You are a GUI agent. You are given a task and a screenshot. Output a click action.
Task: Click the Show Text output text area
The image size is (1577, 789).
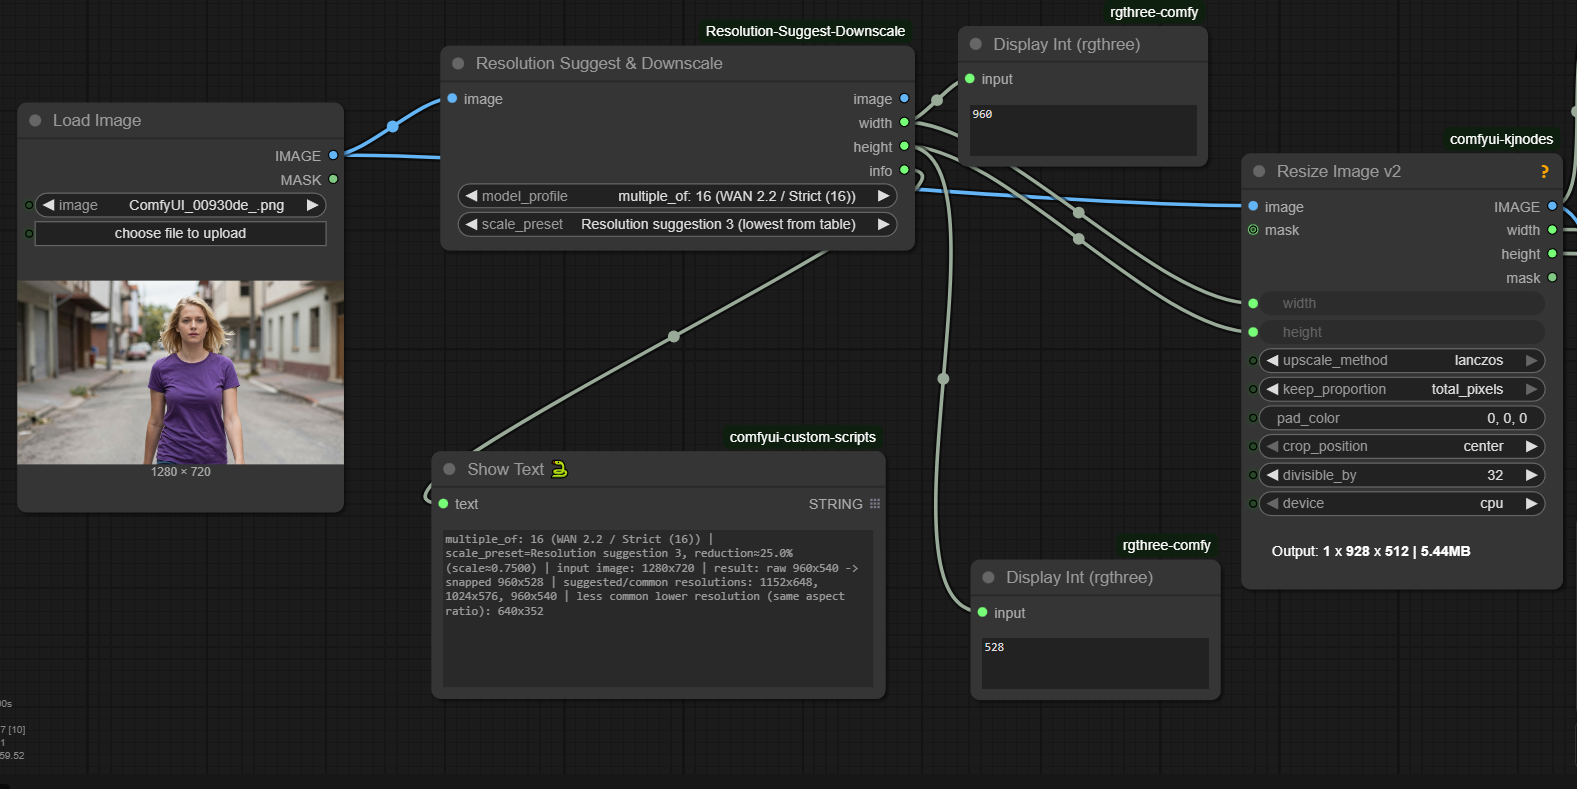(658, 608)
